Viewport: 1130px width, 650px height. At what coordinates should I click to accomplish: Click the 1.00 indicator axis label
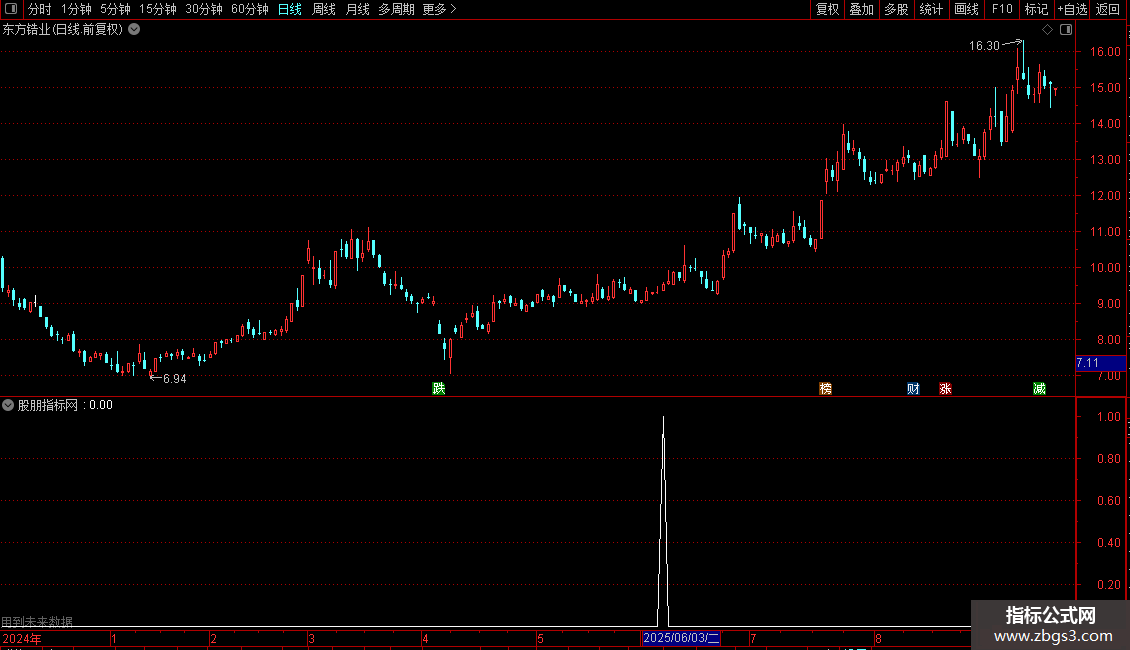pos(1108,417)
